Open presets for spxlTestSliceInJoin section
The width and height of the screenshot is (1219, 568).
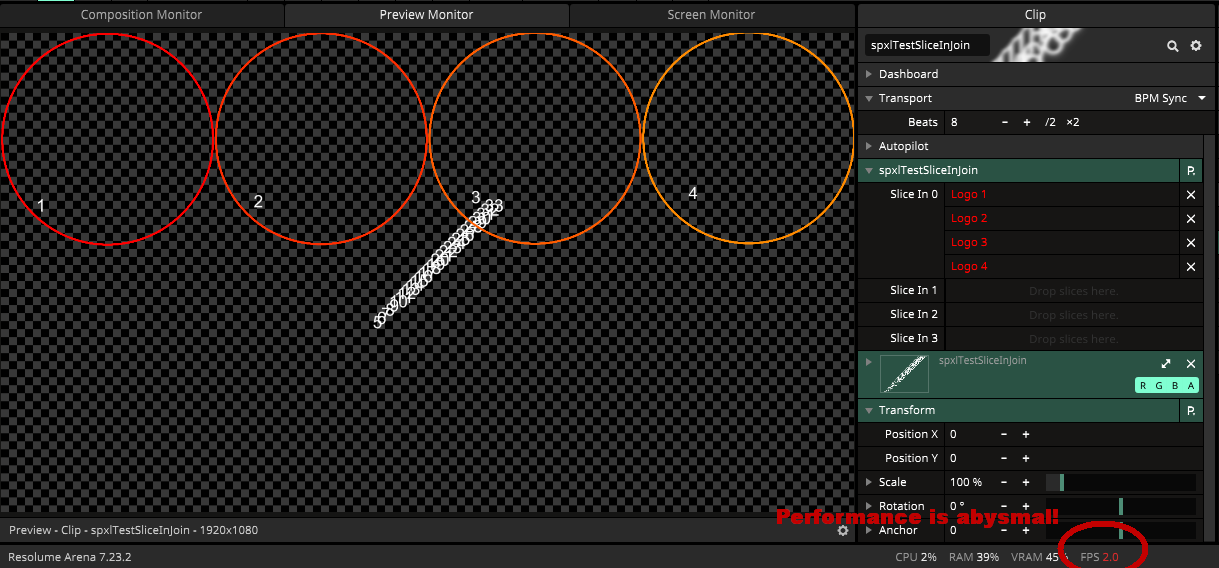coord(1190,171)
